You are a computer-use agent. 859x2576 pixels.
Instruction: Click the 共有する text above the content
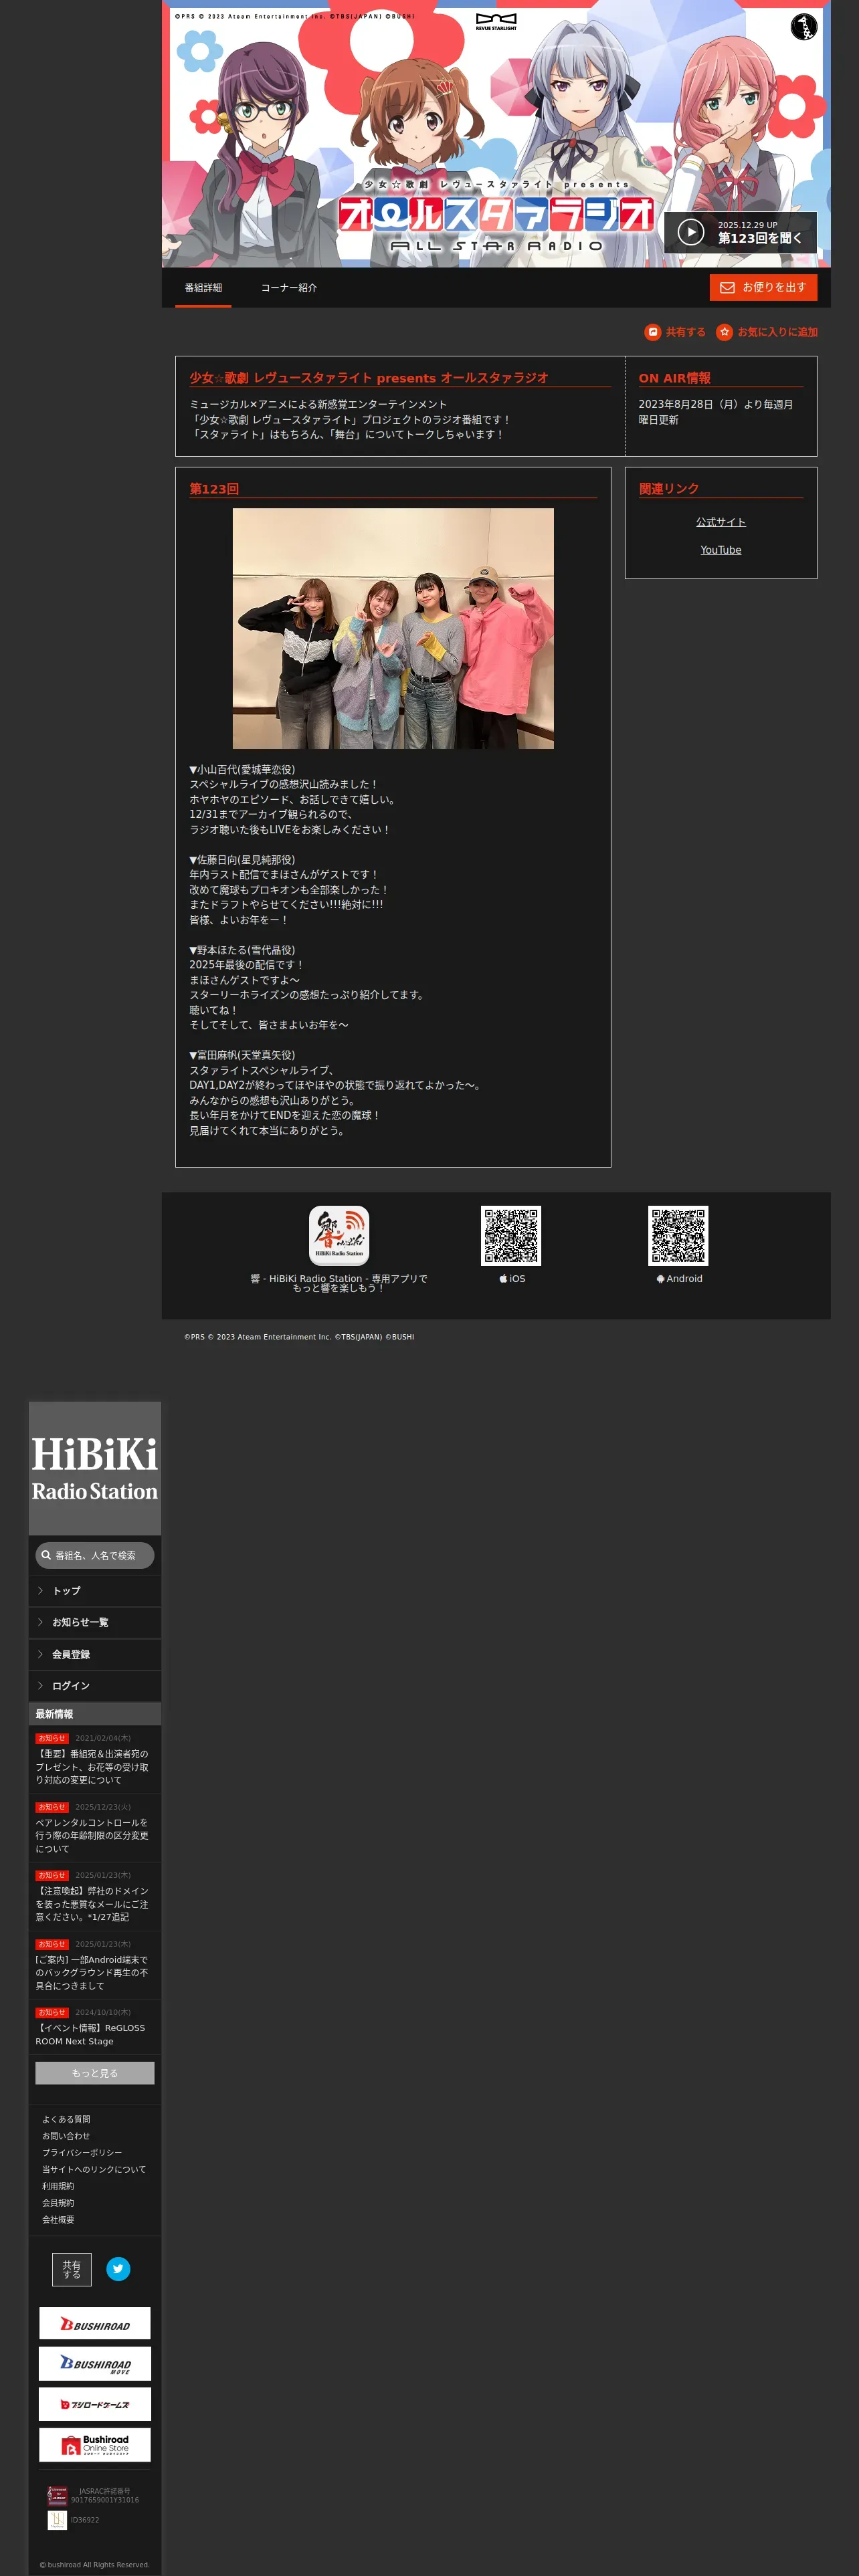click(x=686, y=332)
